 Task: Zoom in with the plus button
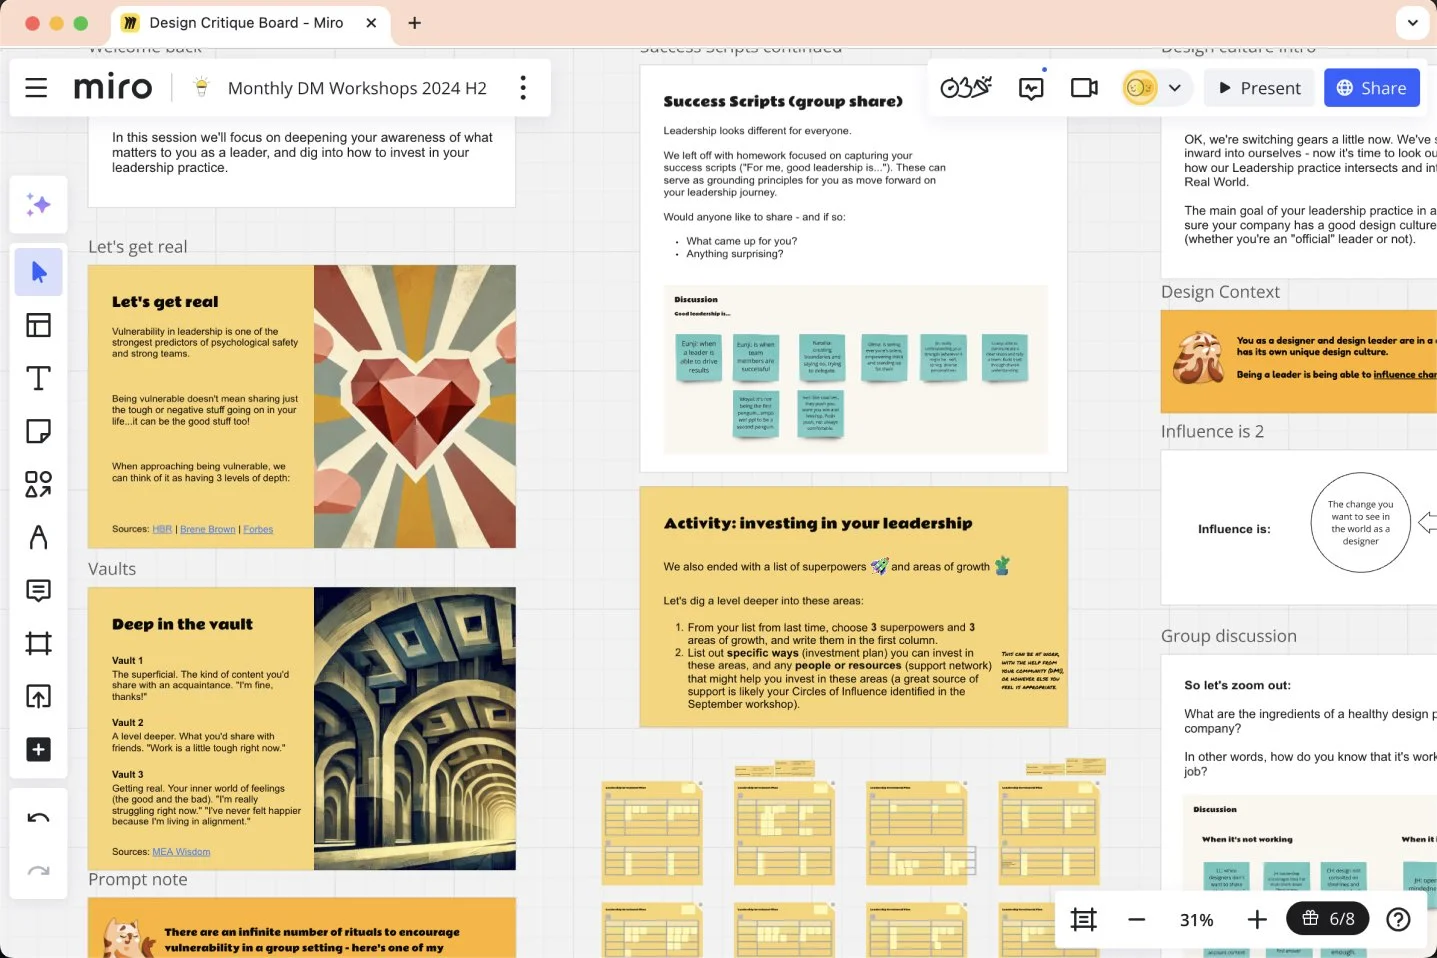1257,919
